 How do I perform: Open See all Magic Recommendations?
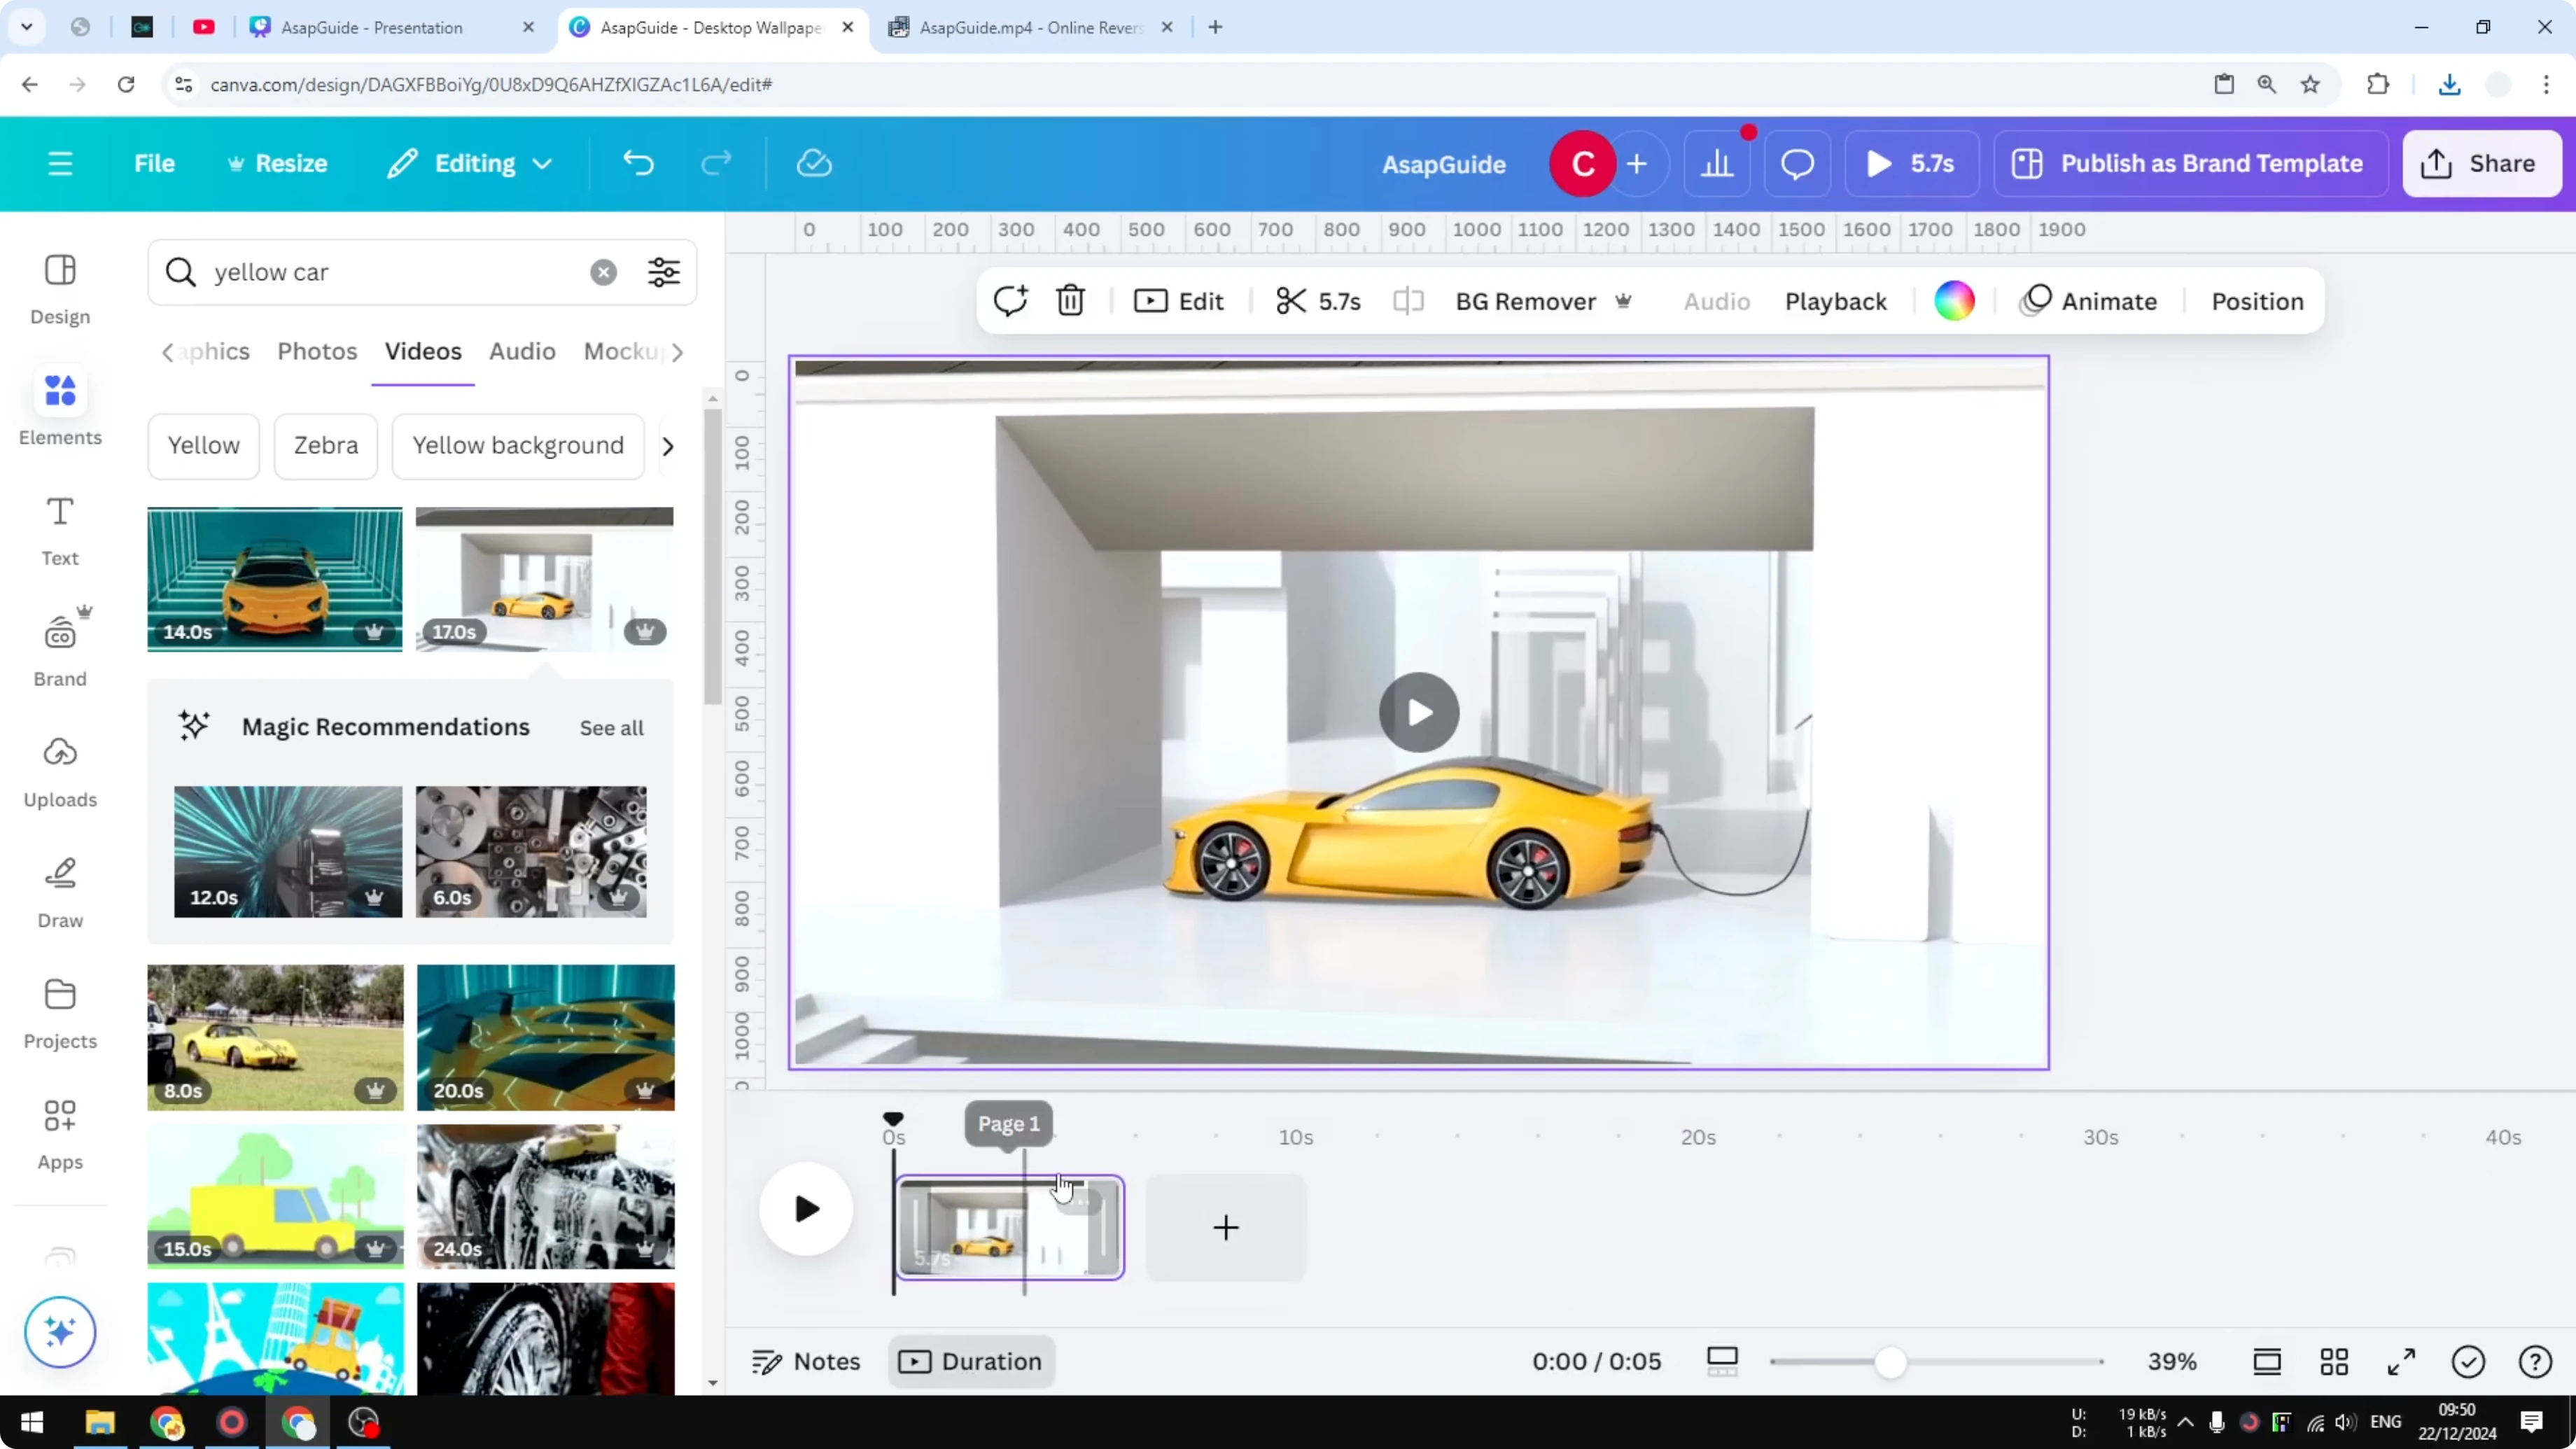(611, 728)
